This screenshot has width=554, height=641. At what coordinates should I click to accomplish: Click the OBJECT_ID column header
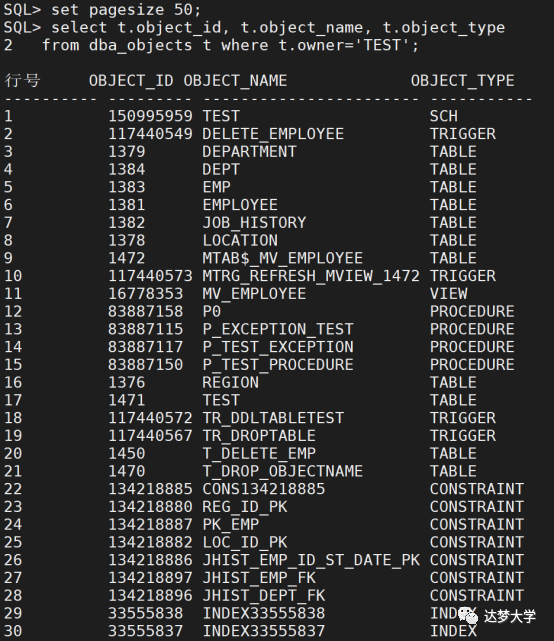[131, 81]
